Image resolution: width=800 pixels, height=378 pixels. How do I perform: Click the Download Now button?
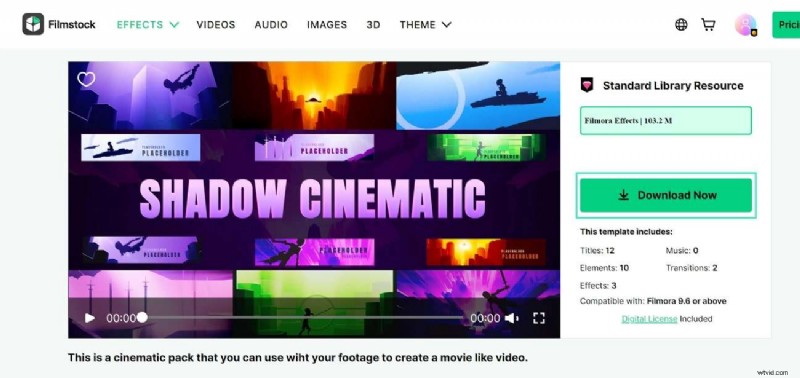tap(666, 195)
